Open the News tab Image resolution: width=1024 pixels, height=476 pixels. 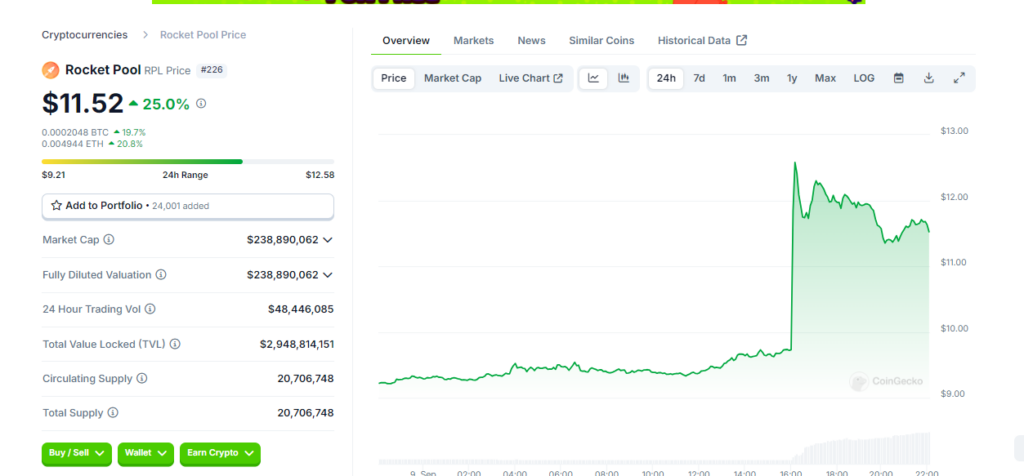(x=532, y=40)
